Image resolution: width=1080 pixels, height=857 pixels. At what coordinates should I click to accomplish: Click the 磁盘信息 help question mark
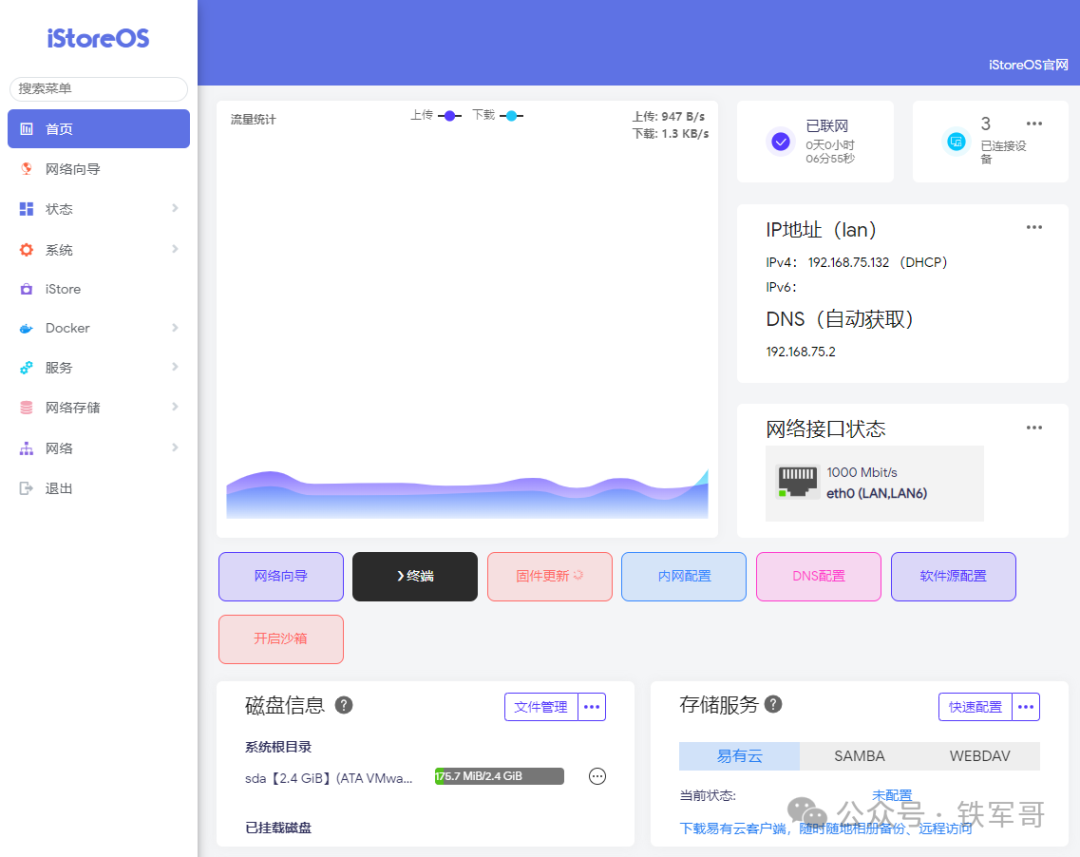(x=344, y=705)
